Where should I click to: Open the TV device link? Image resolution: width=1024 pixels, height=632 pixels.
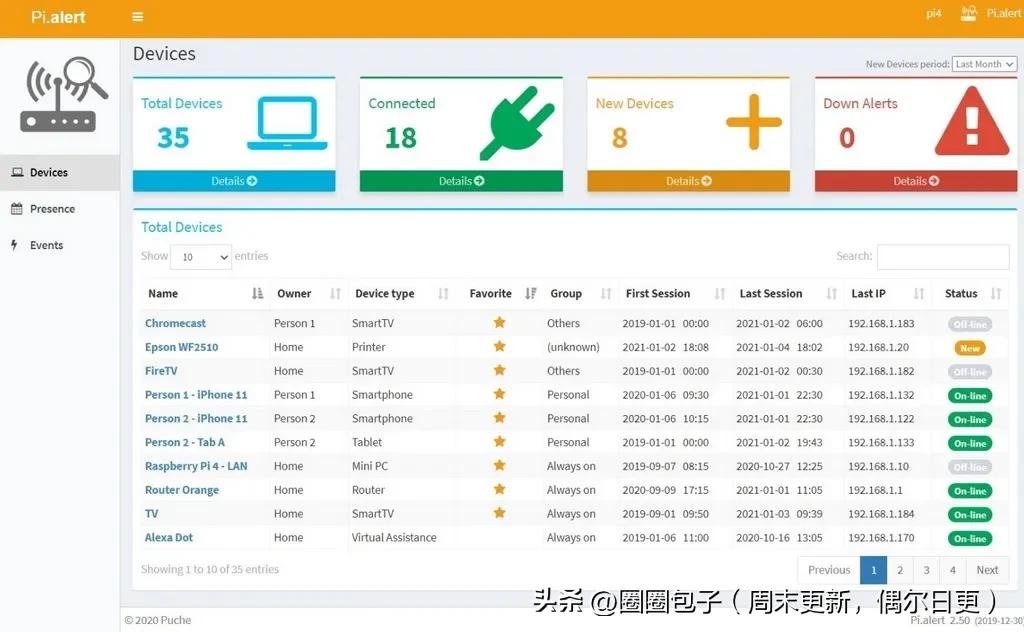tap(152, 514)
